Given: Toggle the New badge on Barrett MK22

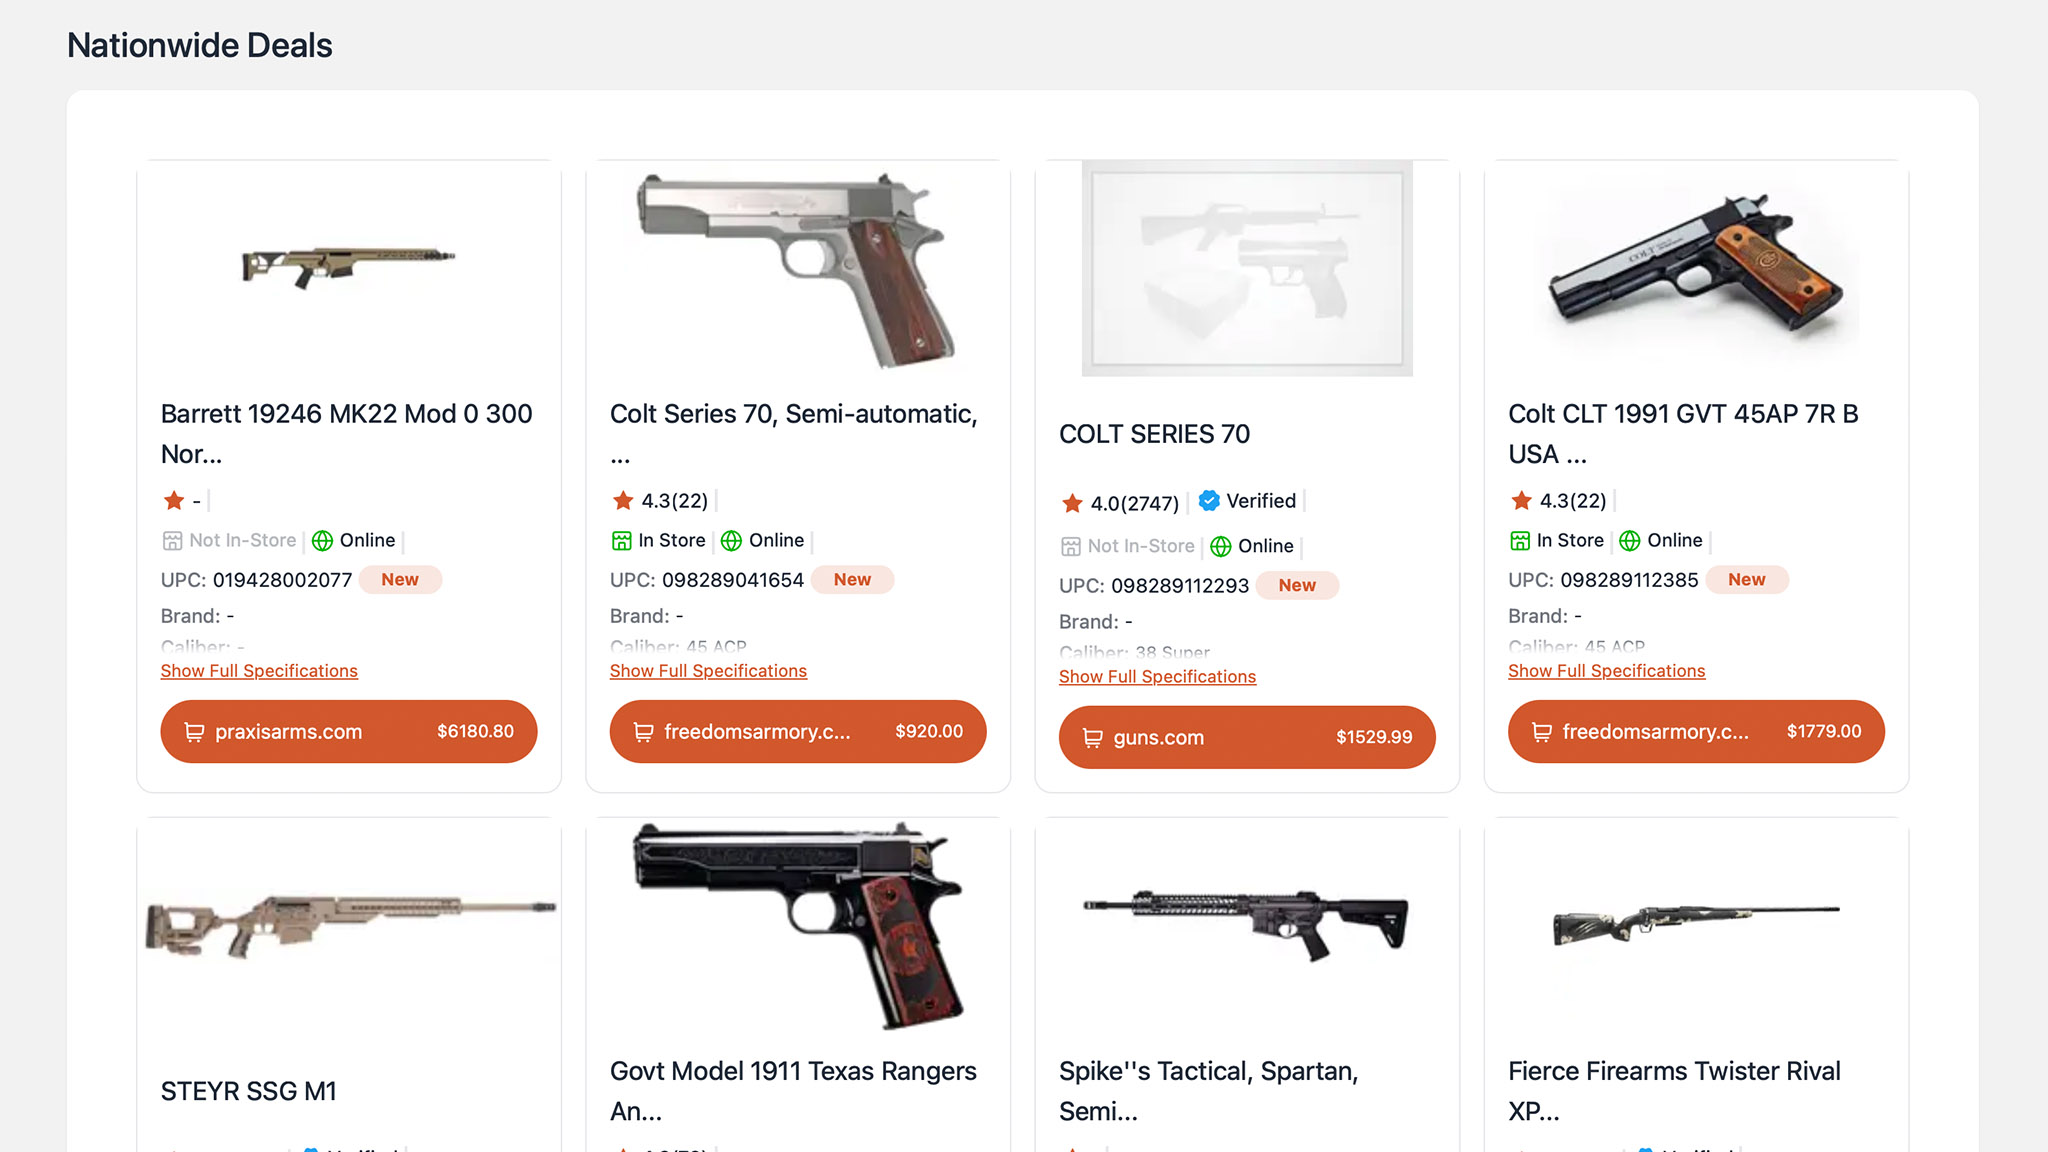Looking at the screenshot, I should coord(399,579).
